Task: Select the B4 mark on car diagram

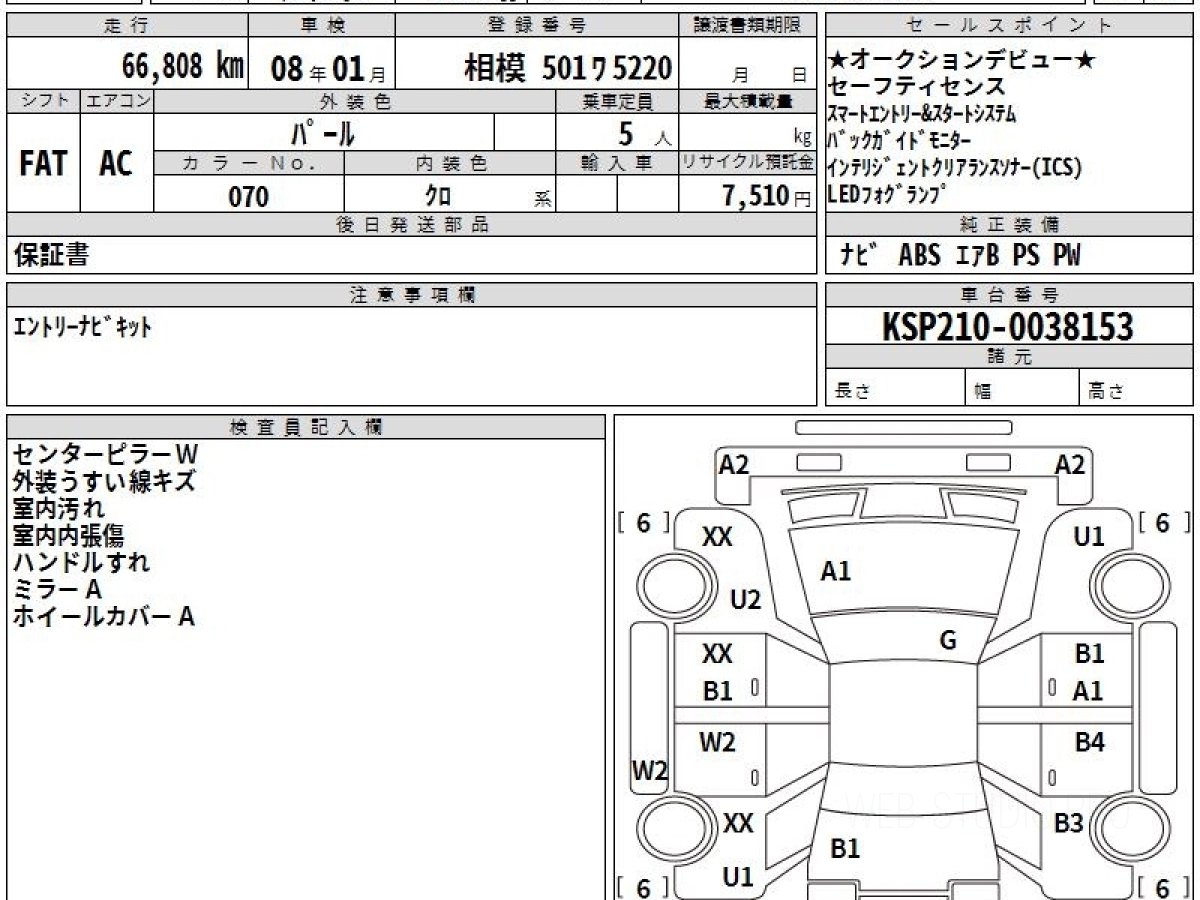Action: point(1089,743)
